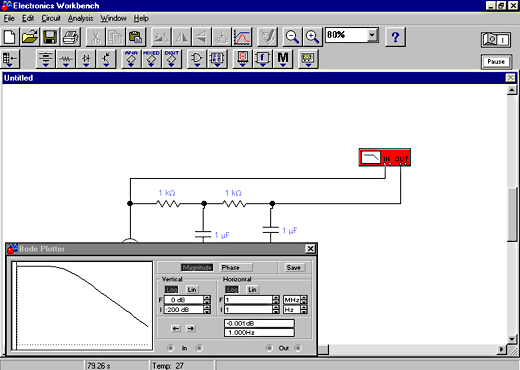Open the display graphs icon
The image size is (520, 370).
242,37
